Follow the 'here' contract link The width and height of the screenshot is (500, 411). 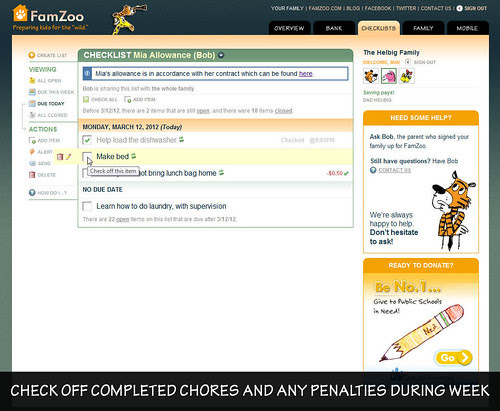point(306,74)
